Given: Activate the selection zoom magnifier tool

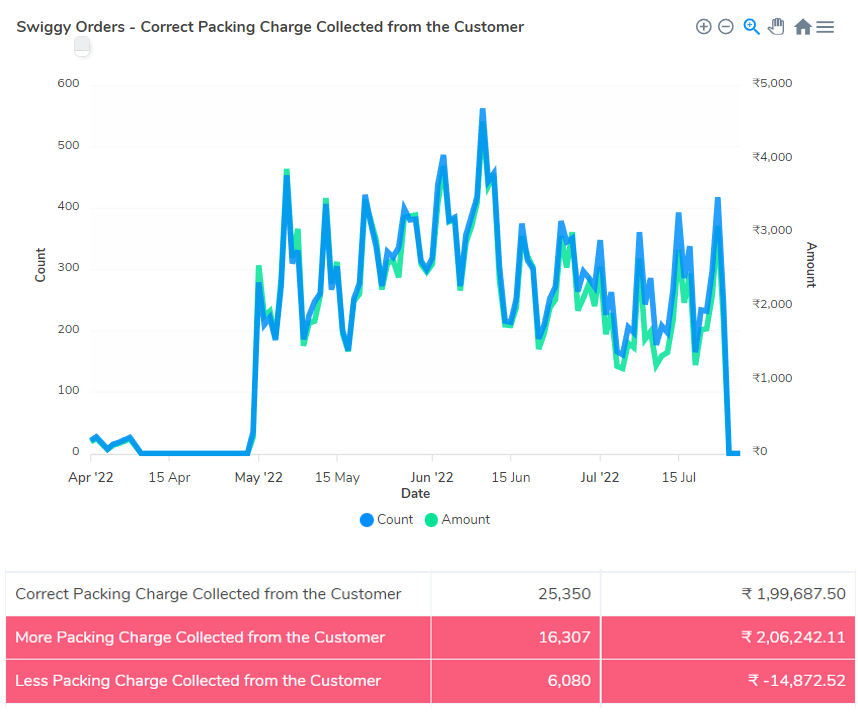Looking at the screenshot, I should (x=751, y=26).
